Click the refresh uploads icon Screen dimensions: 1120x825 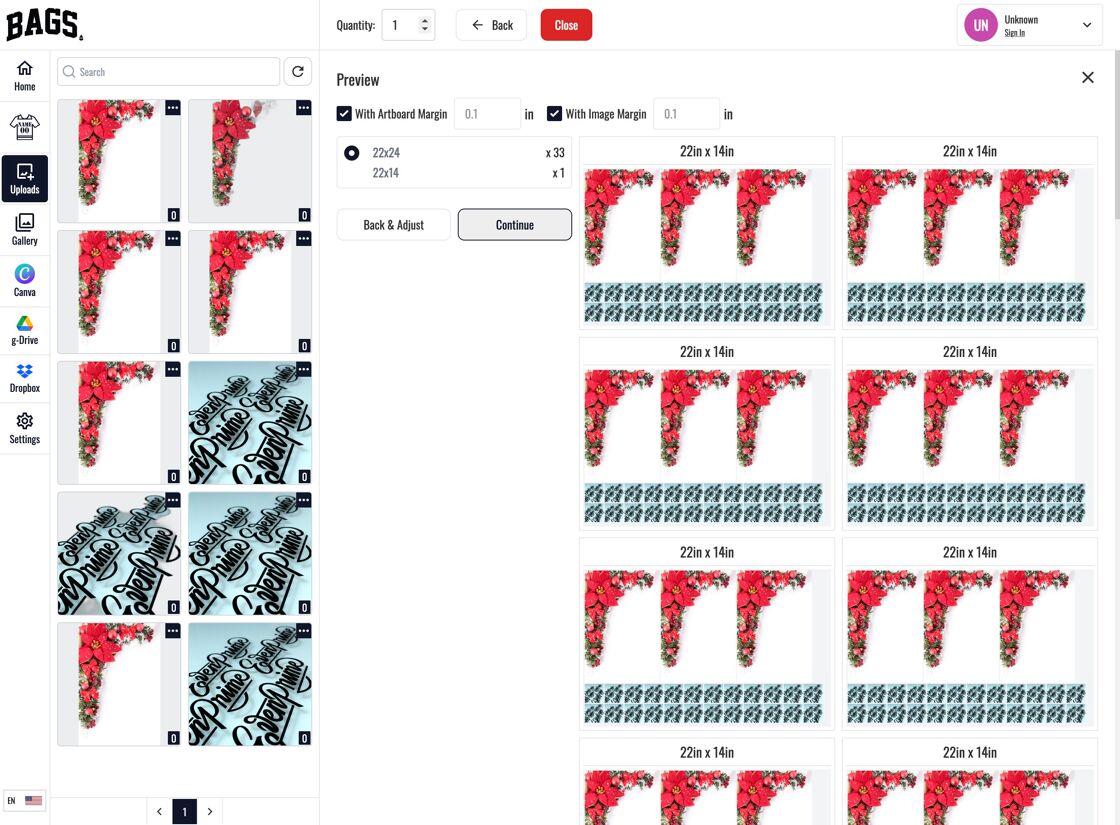click(298, 71)
